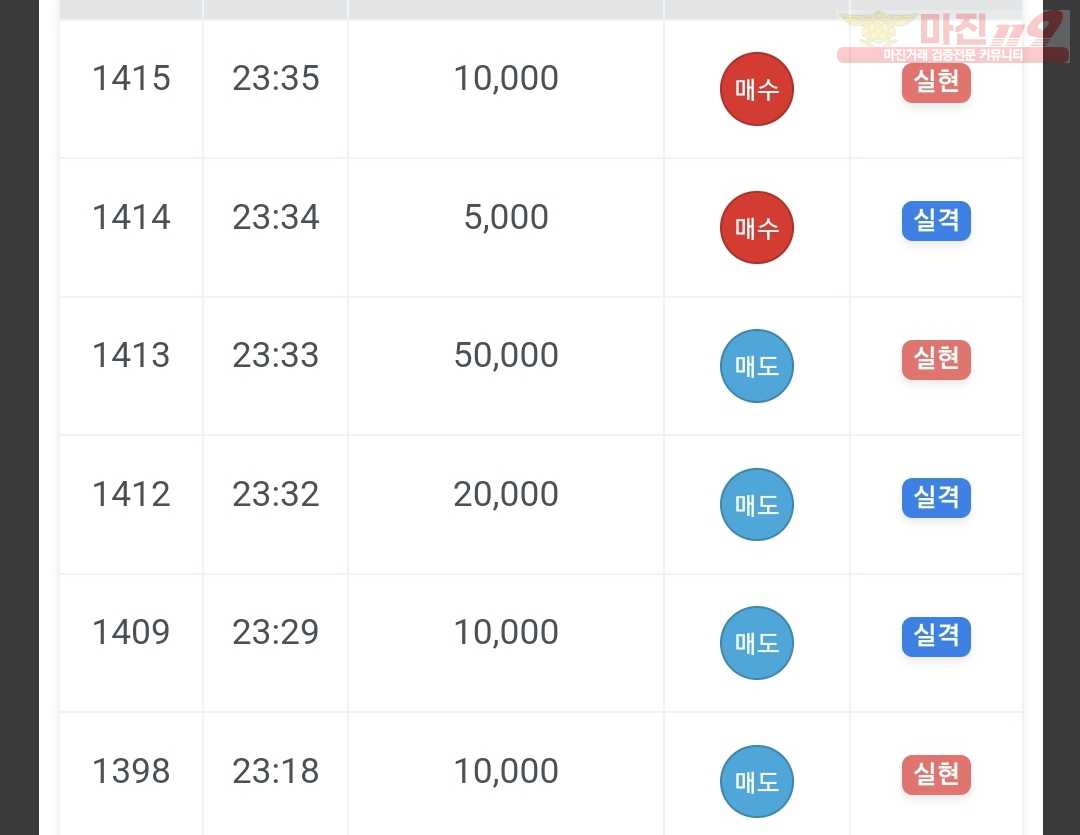
Task: Select the blue 실격 badge in row 1412
Action: (x=936, y=497)
